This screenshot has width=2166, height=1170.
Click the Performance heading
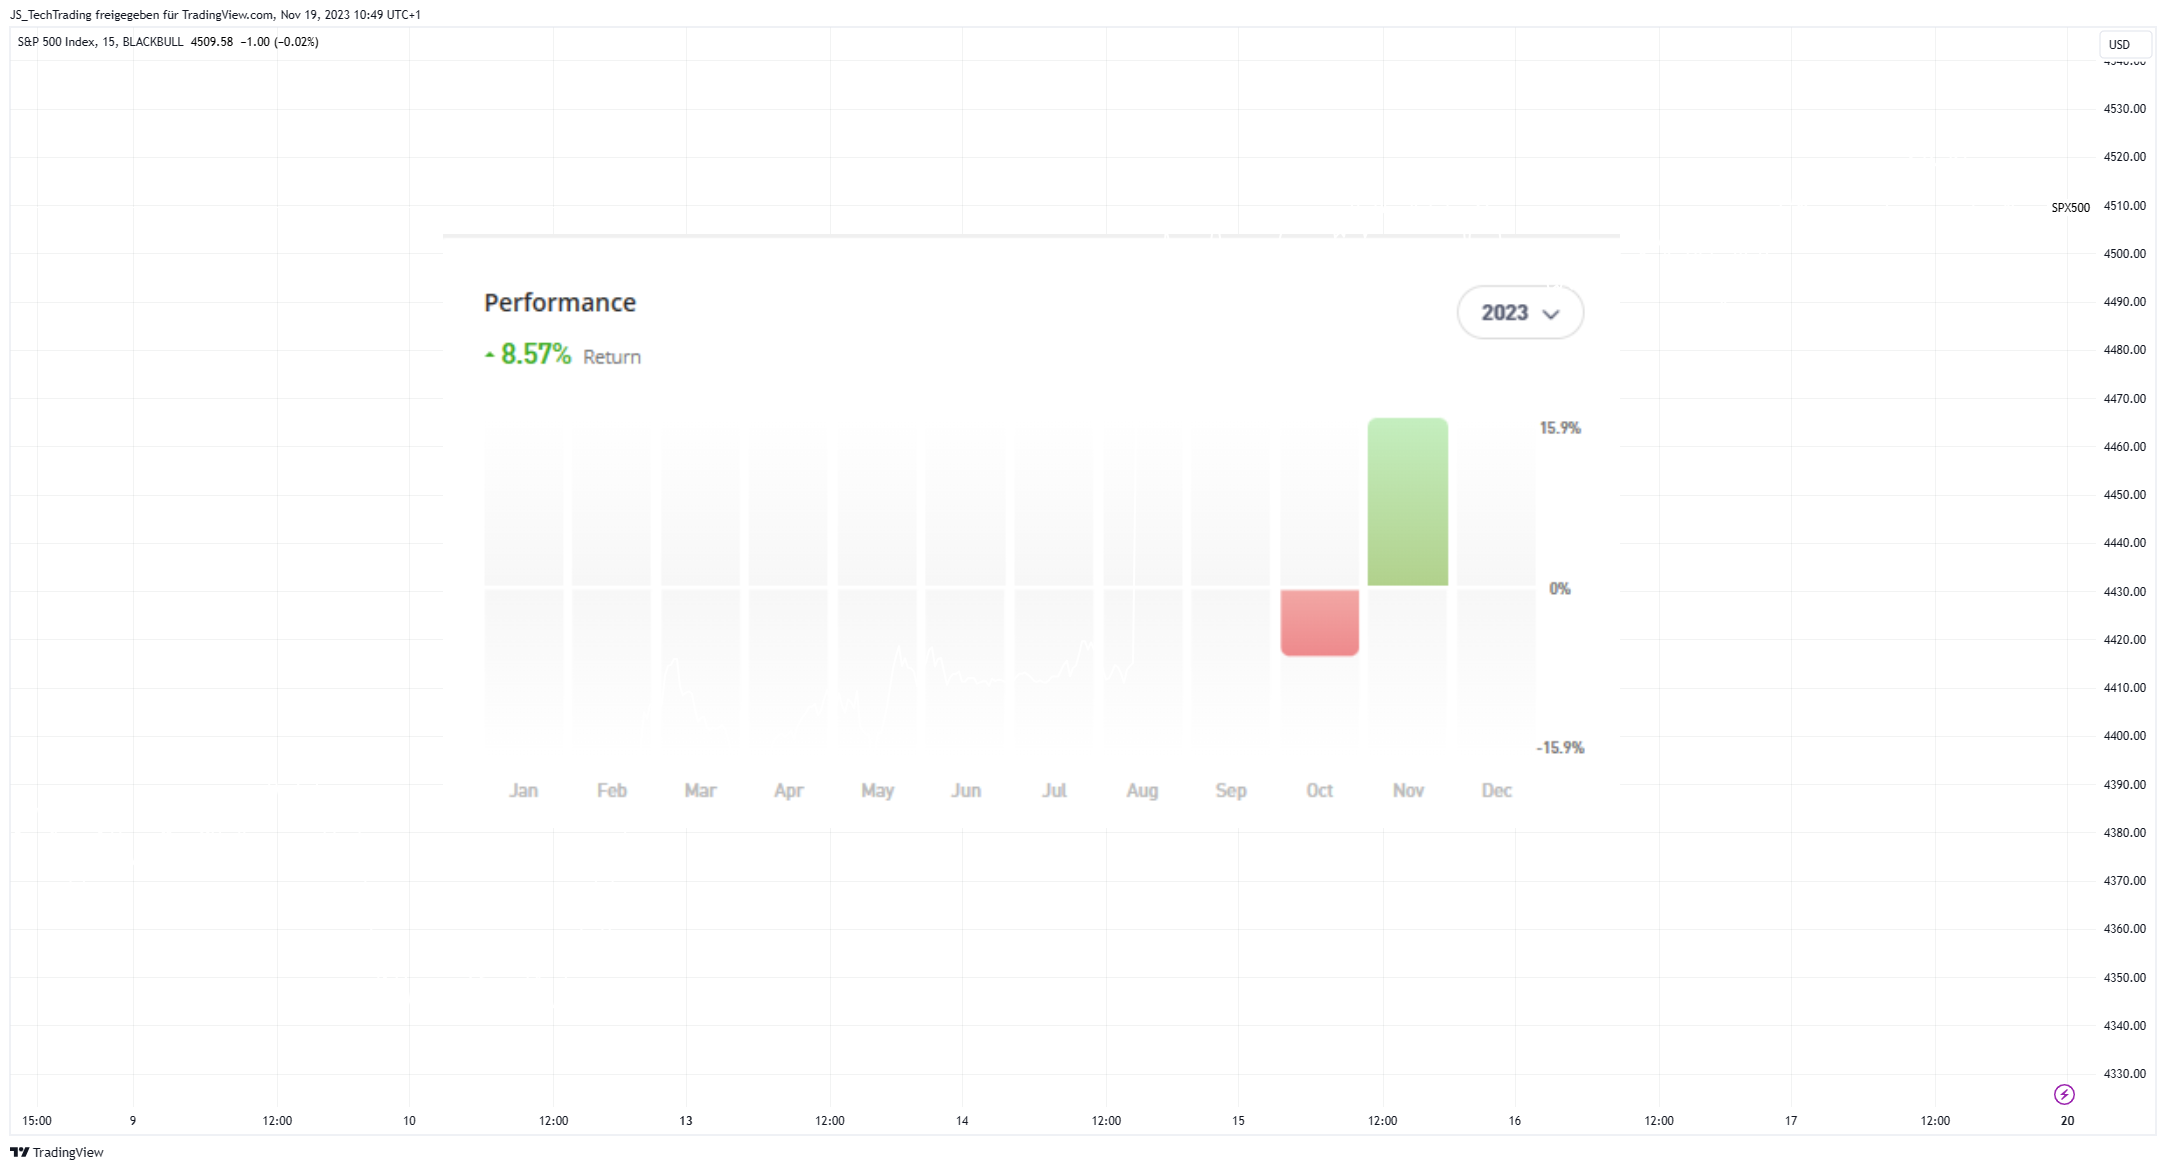tap(560, 302)
